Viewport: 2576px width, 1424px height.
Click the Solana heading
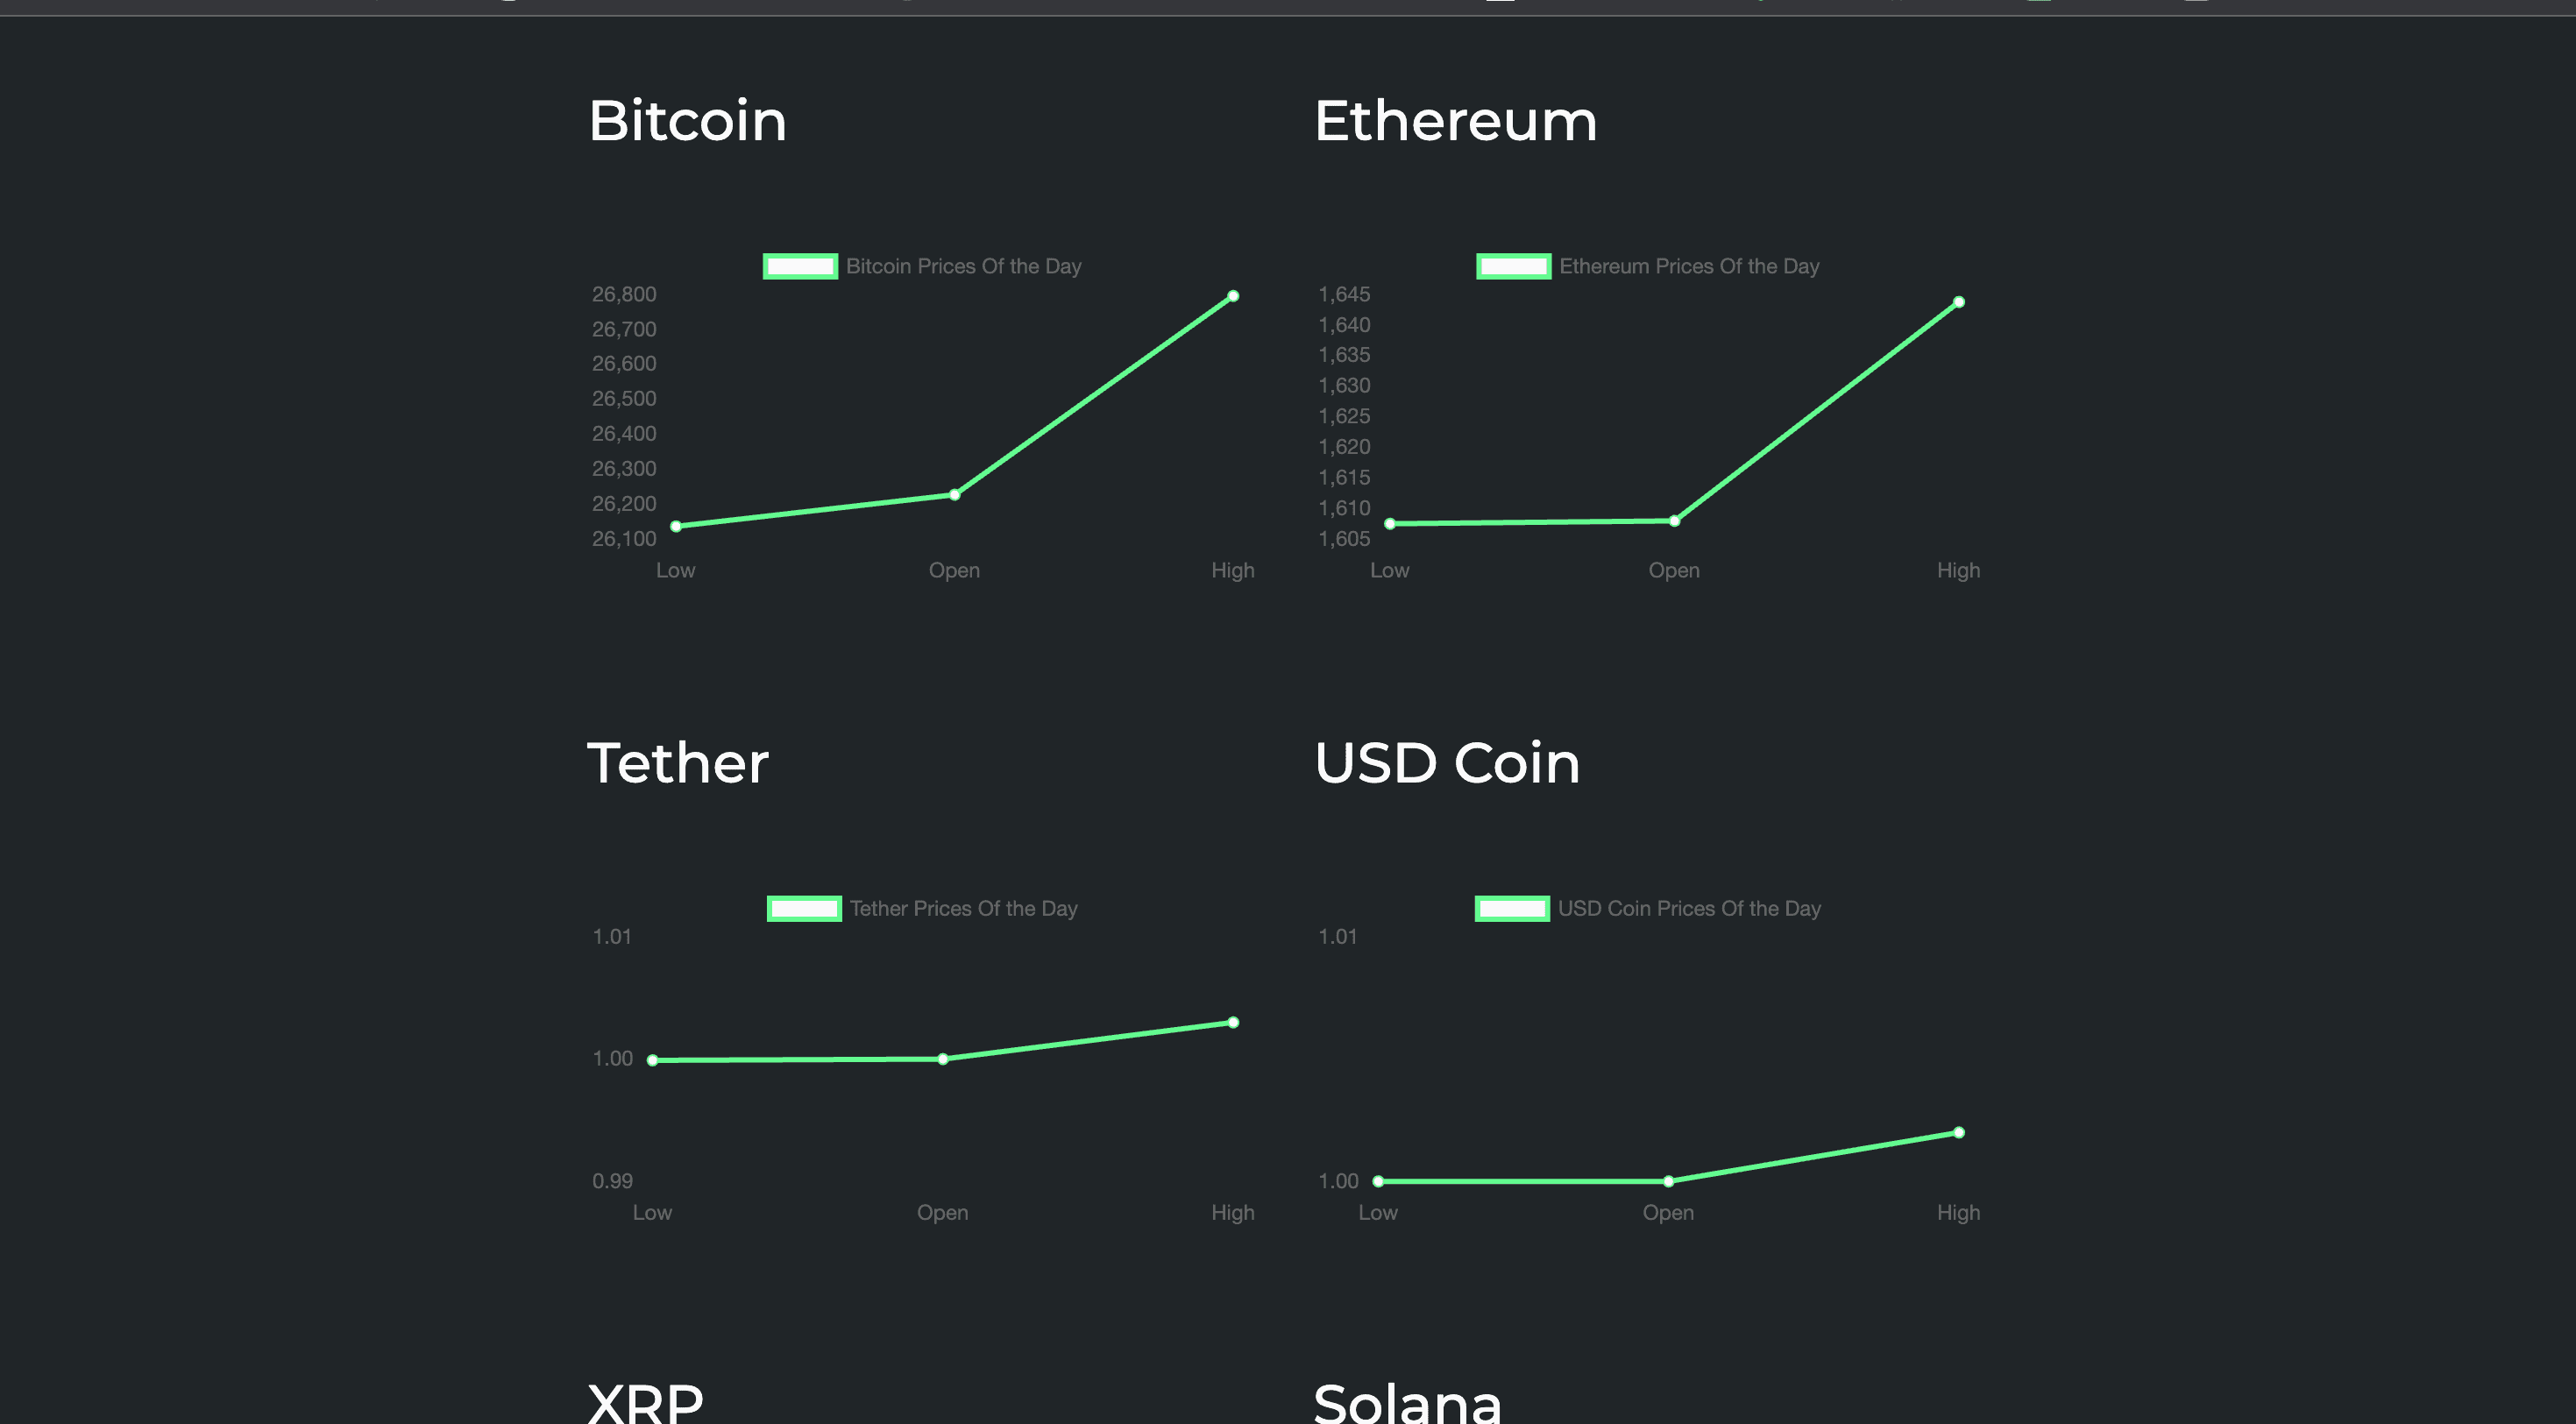(1408, 1402)
